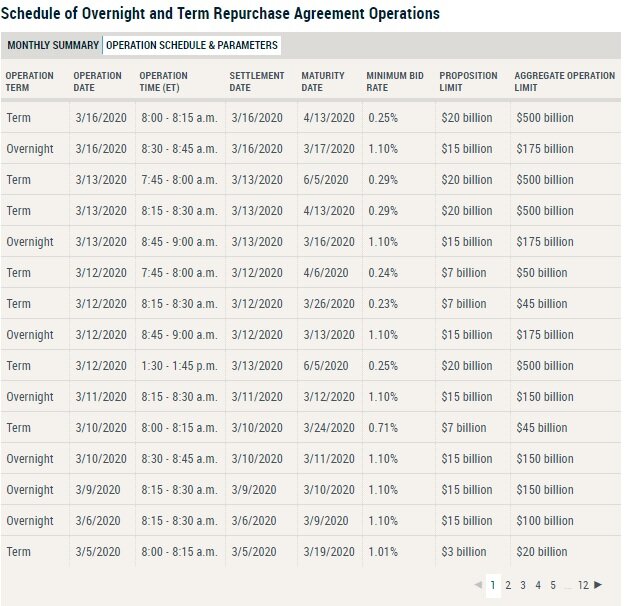Viewport: 626px width, 606px height.
Task: Select current page 1 in pagination
Action: pyautogui.click(x=493, y=585)
